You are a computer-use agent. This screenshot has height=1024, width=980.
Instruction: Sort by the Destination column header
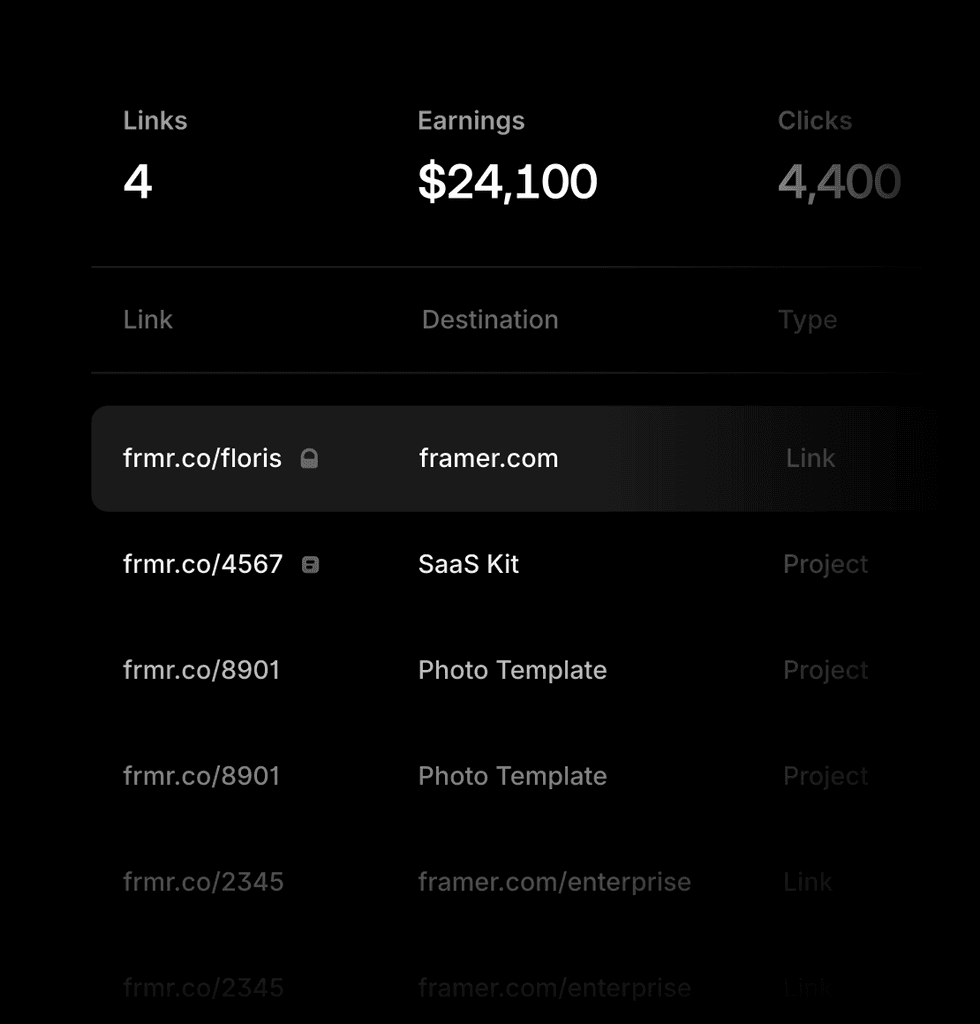click(x=490, y=320)
